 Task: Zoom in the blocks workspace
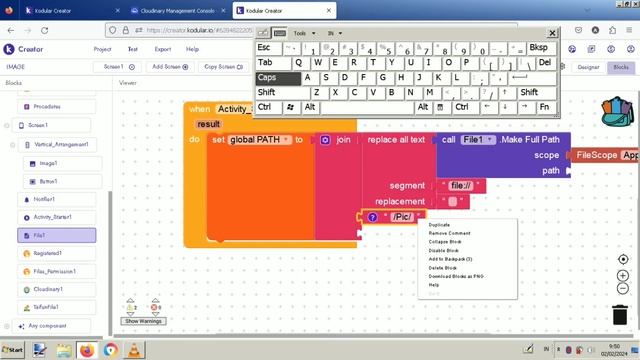tap(622, 276)
